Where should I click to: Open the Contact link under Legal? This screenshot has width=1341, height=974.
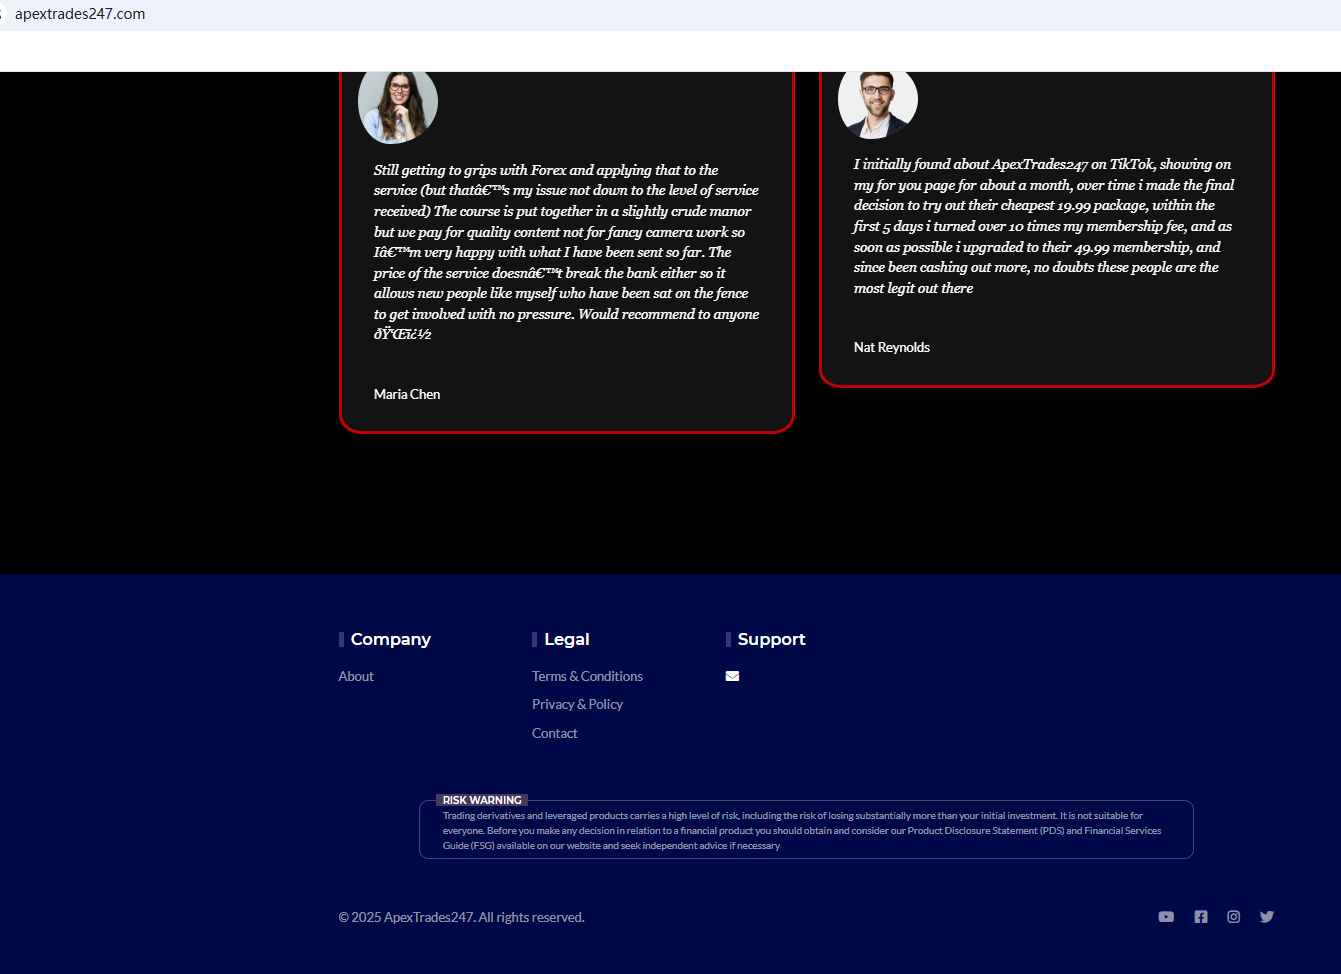click(x=555, y=733)
